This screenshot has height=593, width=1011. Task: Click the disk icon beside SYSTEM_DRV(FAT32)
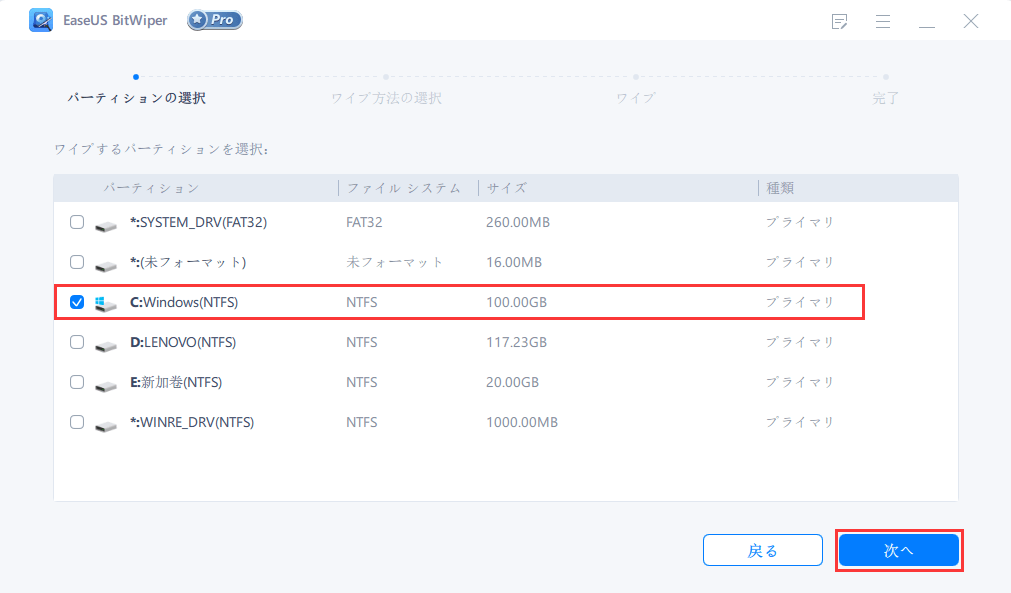pos(105,222)
